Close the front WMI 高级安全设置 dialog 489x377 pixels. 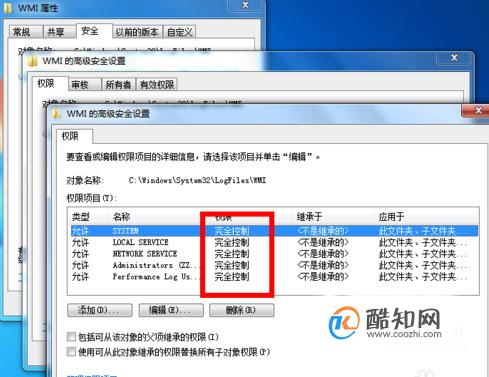pyautogui.click(x=478, y=111)
